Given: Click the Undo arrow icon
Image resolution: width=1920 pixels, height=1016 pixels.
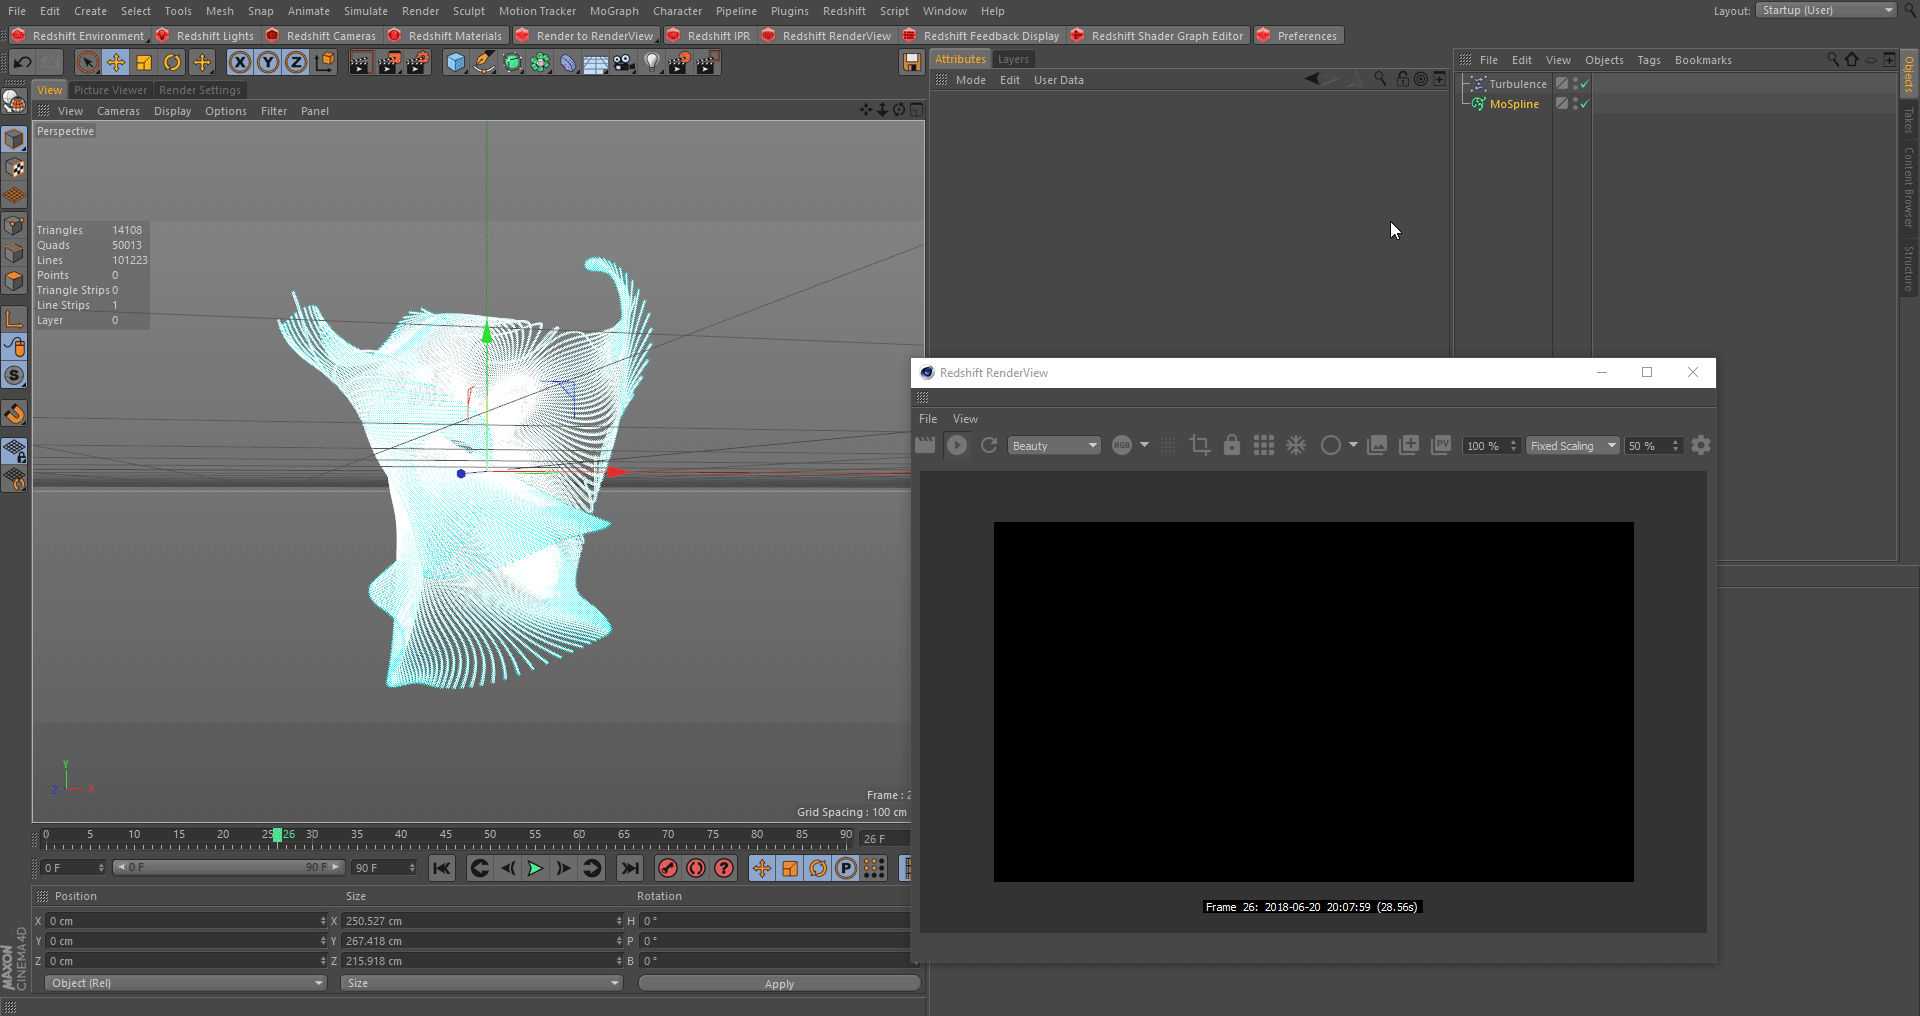Looking at the screenshot, I should pos(22,63).
